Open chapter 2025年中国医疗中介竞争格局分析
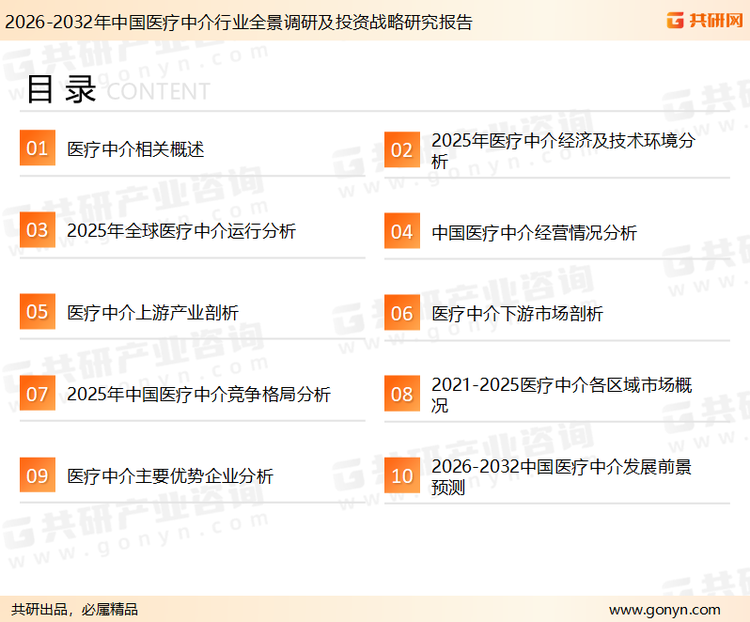 [x=199, y=394]
